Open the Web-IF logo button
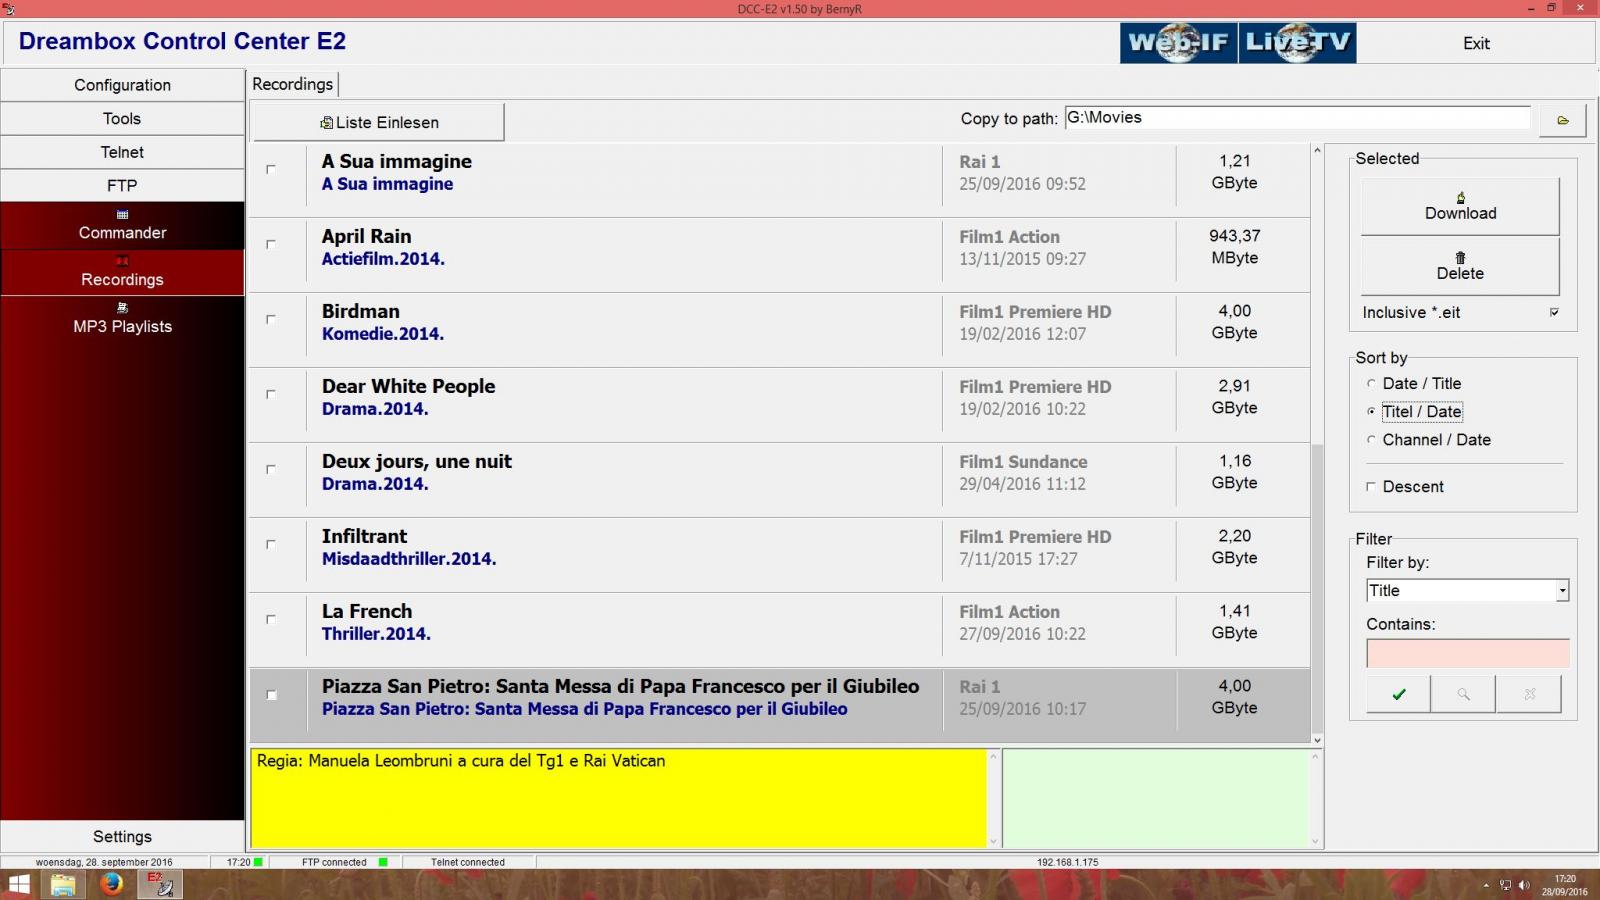Image resolution: width=1600 pixels, height=900 pixels. click(x=1178, y=43)
